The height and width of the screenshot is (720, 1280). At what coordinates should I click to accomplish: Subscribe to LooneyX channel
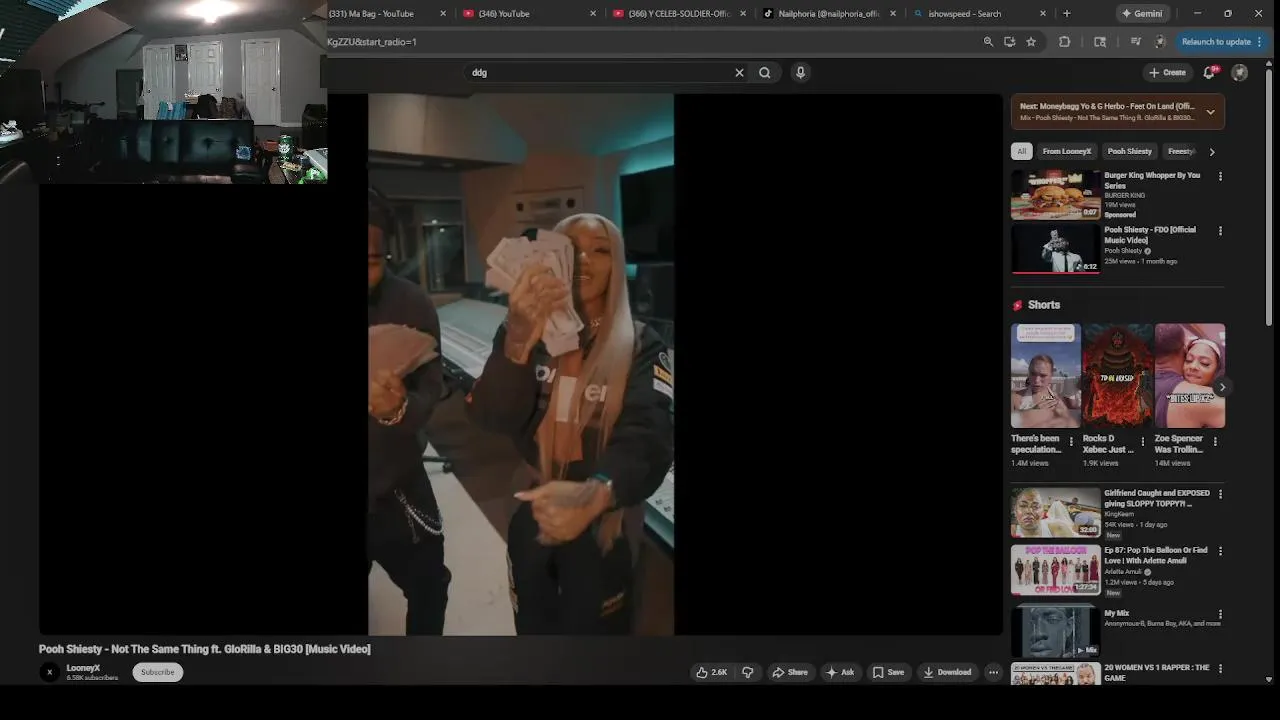(x=157, y=672)
